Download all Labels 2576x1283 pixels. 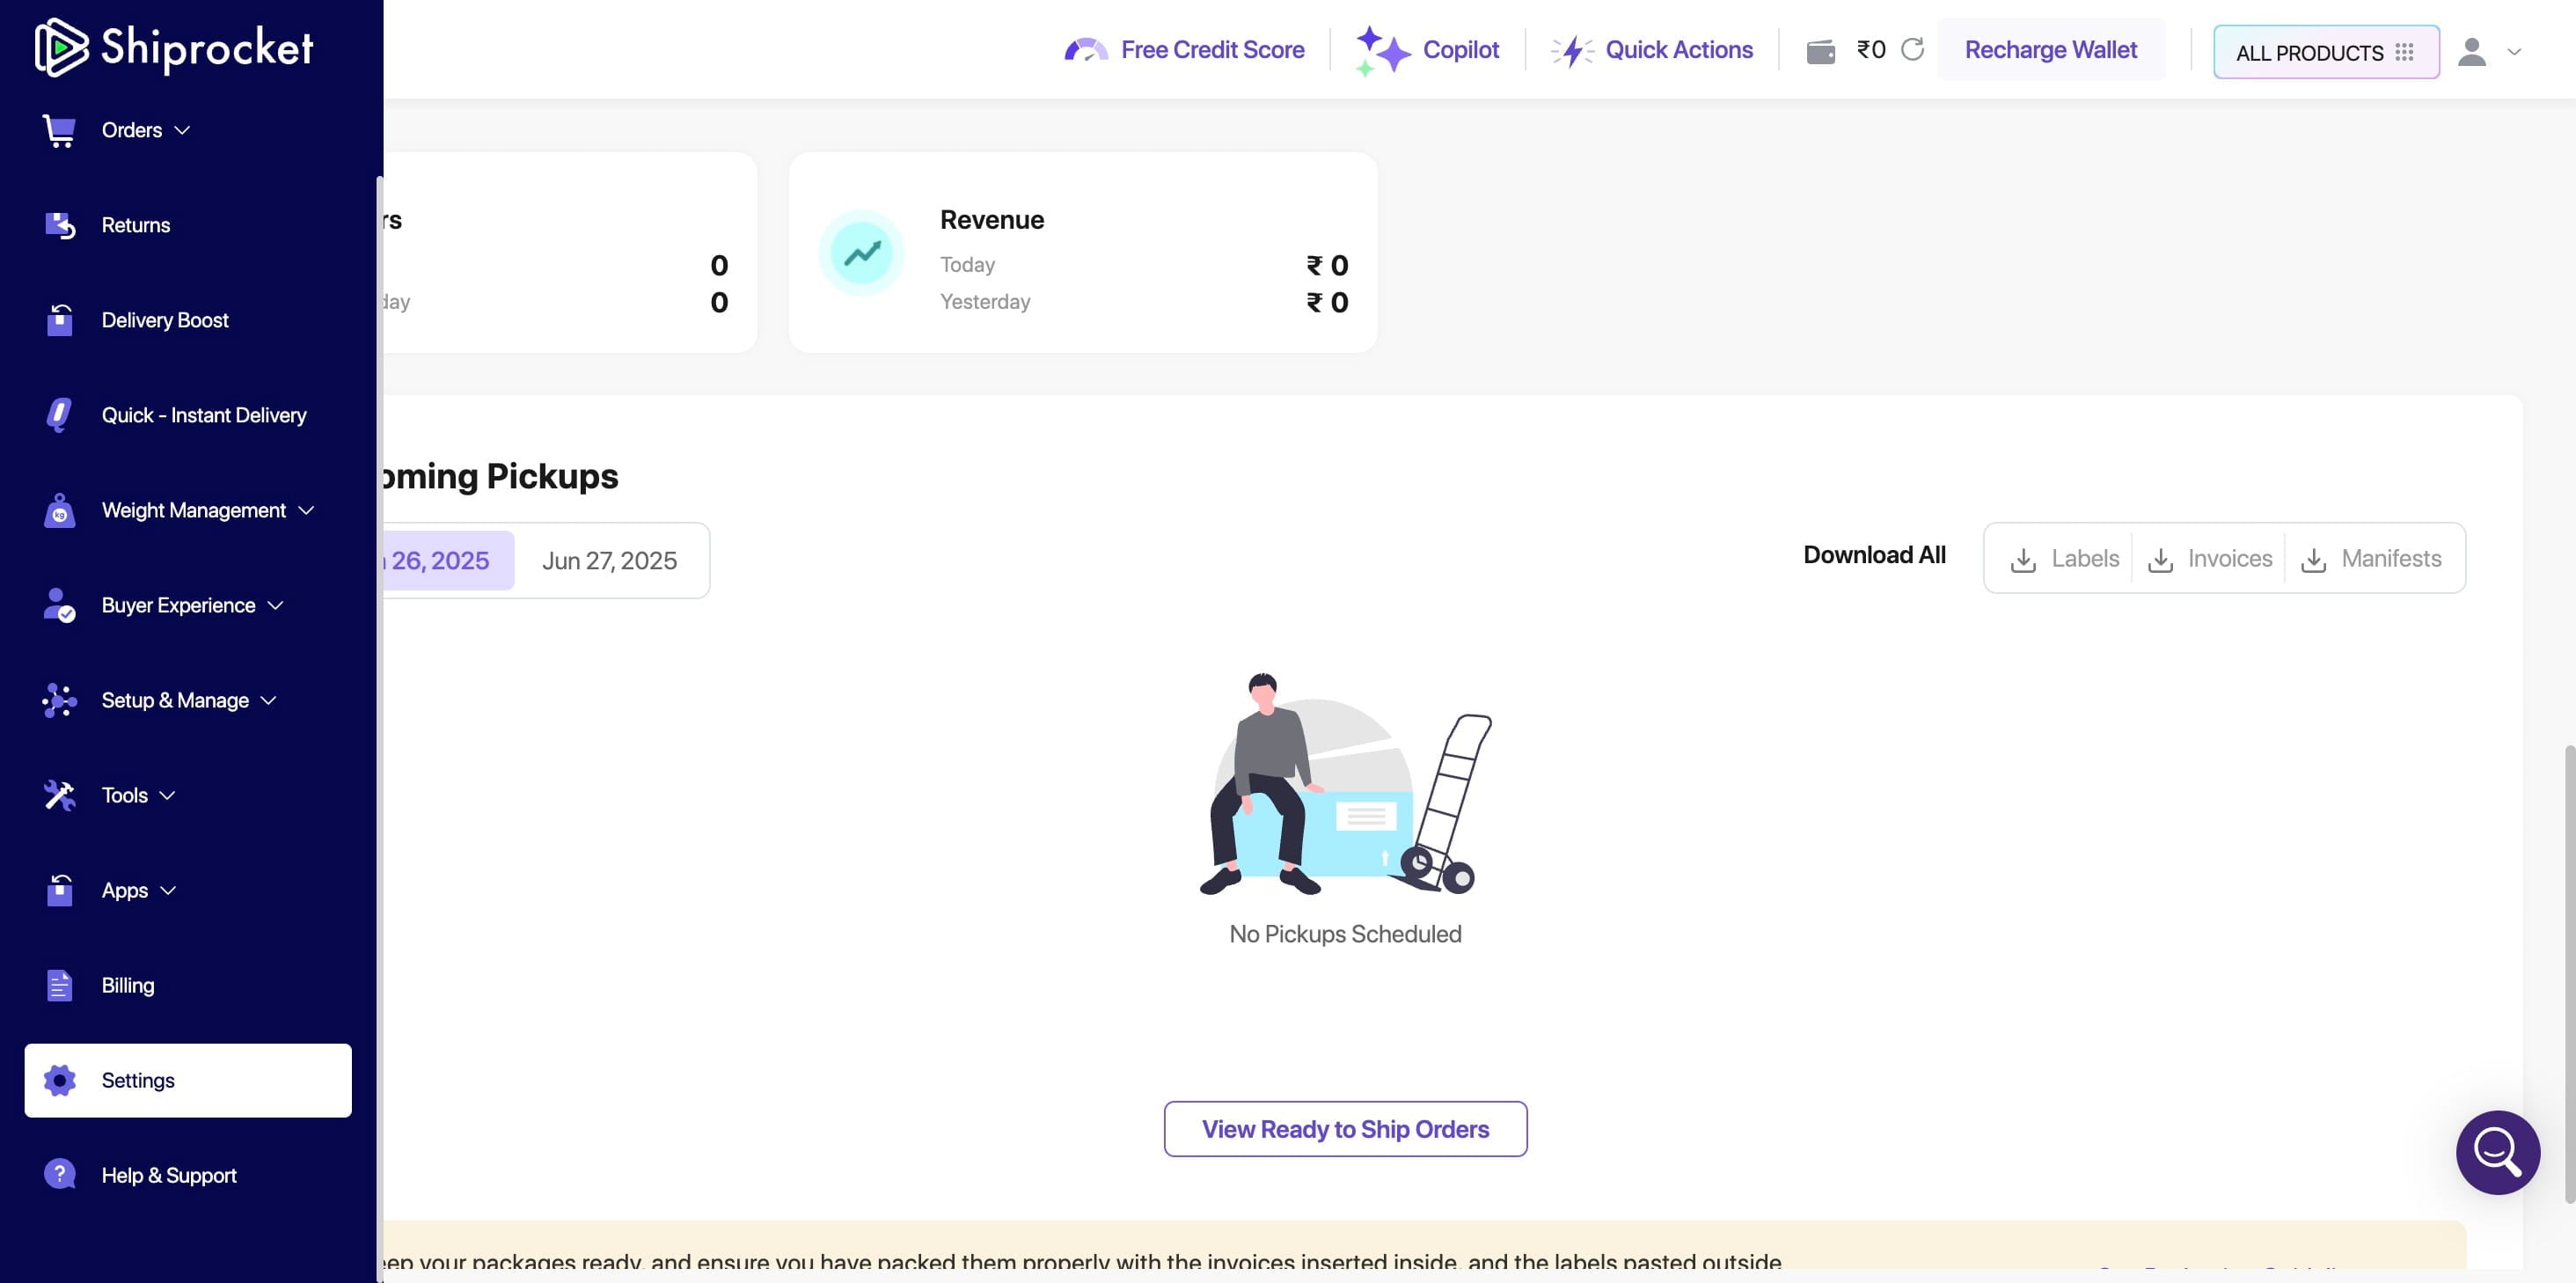pyautogui.click(x=2065, y=558)
